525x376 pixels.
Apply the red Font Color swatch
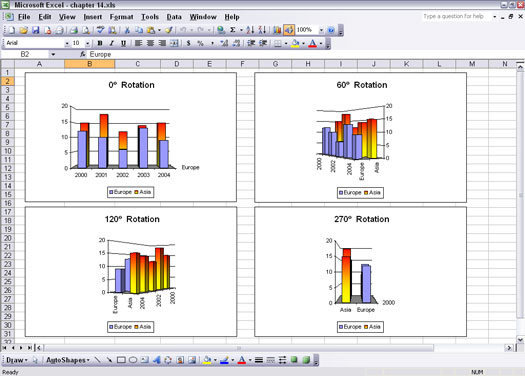312,43
